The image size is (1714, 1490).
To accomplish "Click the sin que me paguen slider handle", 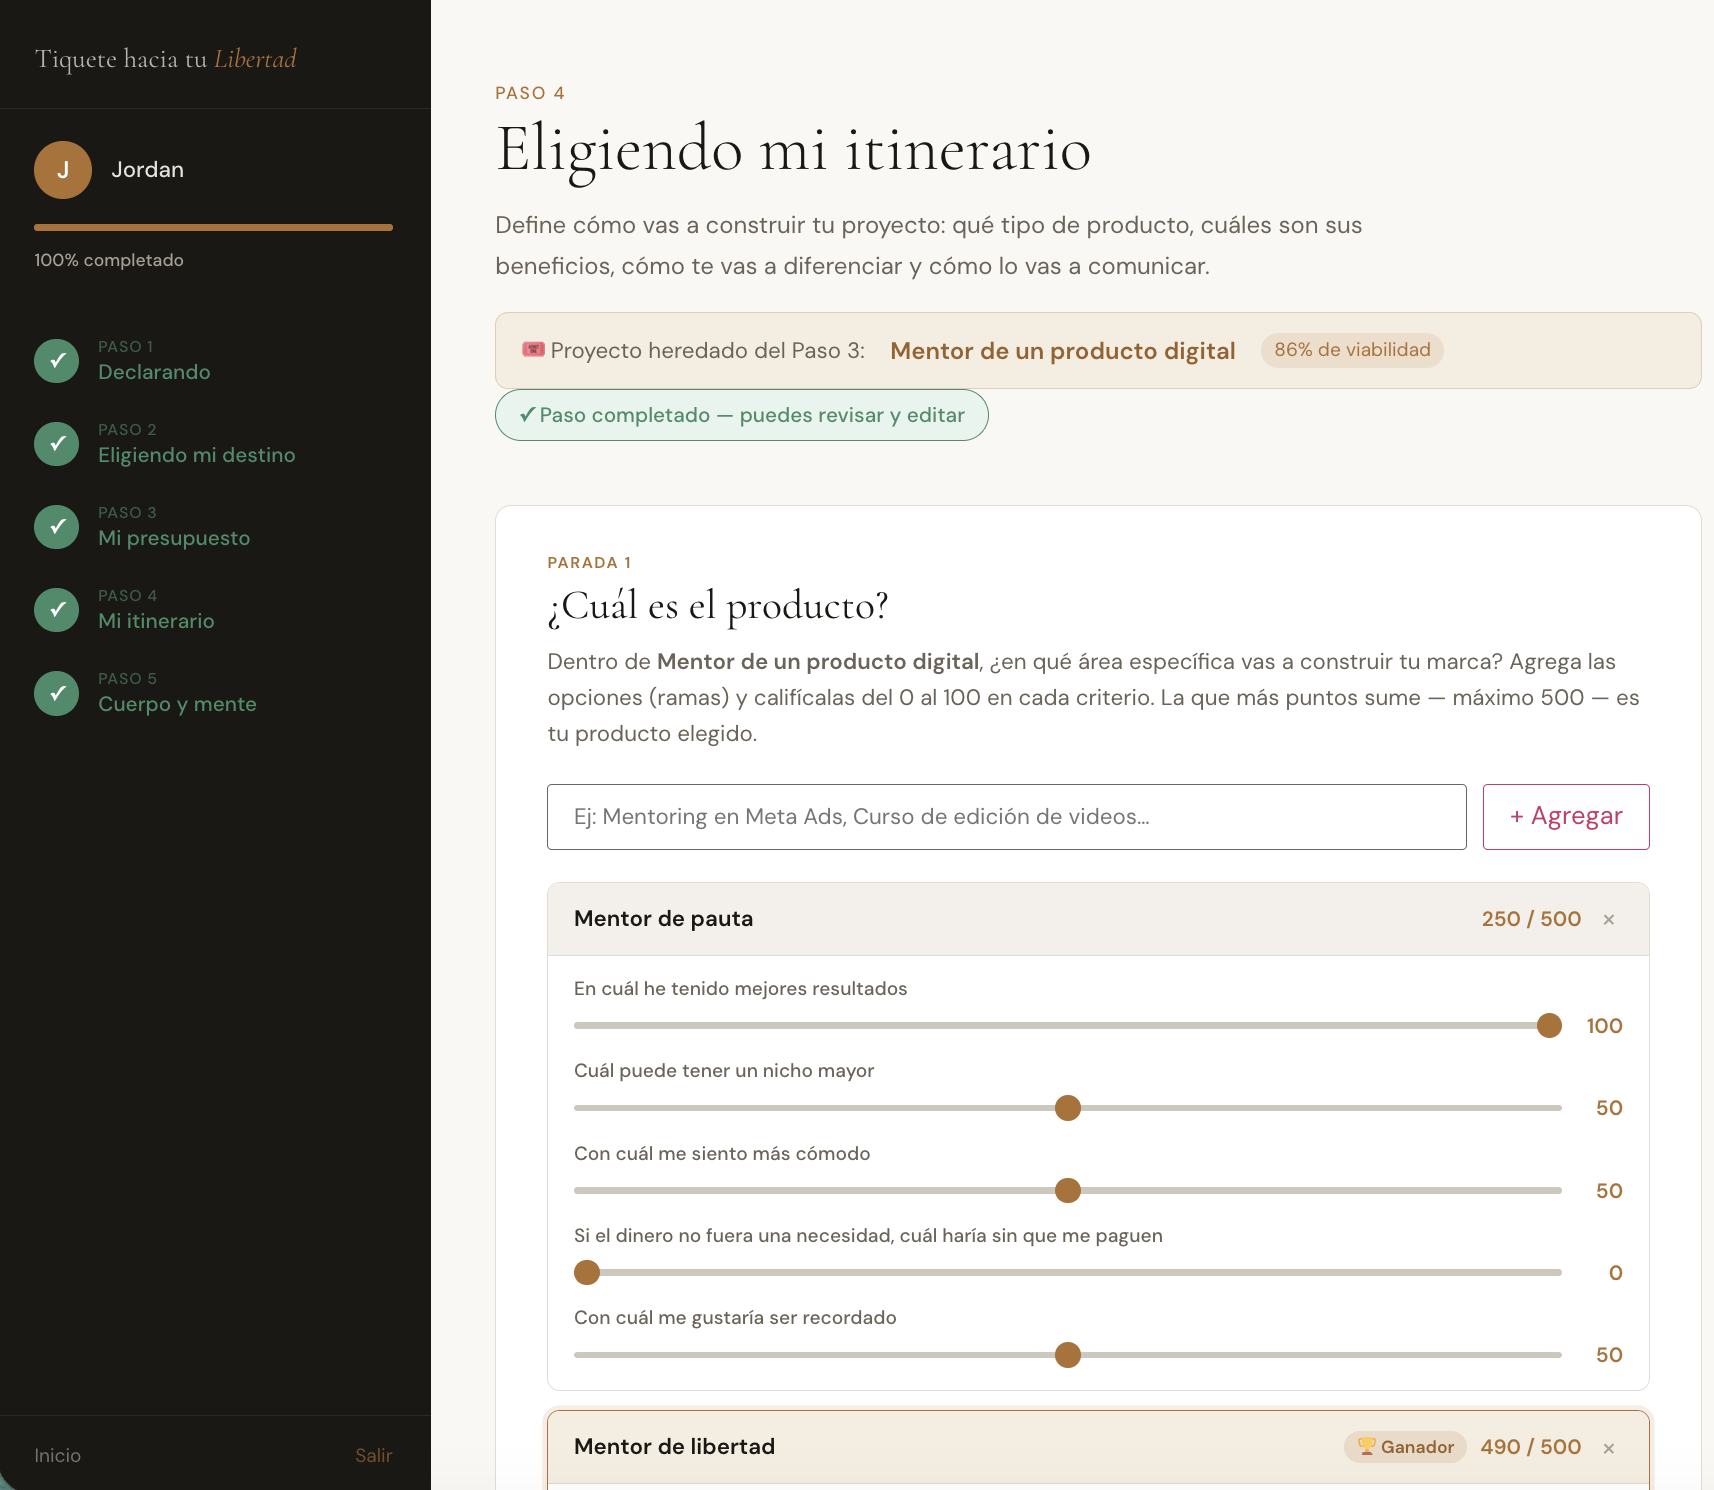I will (x=587, y=1273).
